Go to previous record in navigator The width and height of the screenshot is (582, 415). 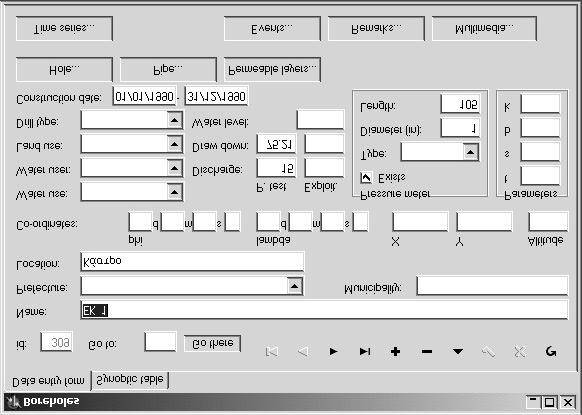coord(303,351)
